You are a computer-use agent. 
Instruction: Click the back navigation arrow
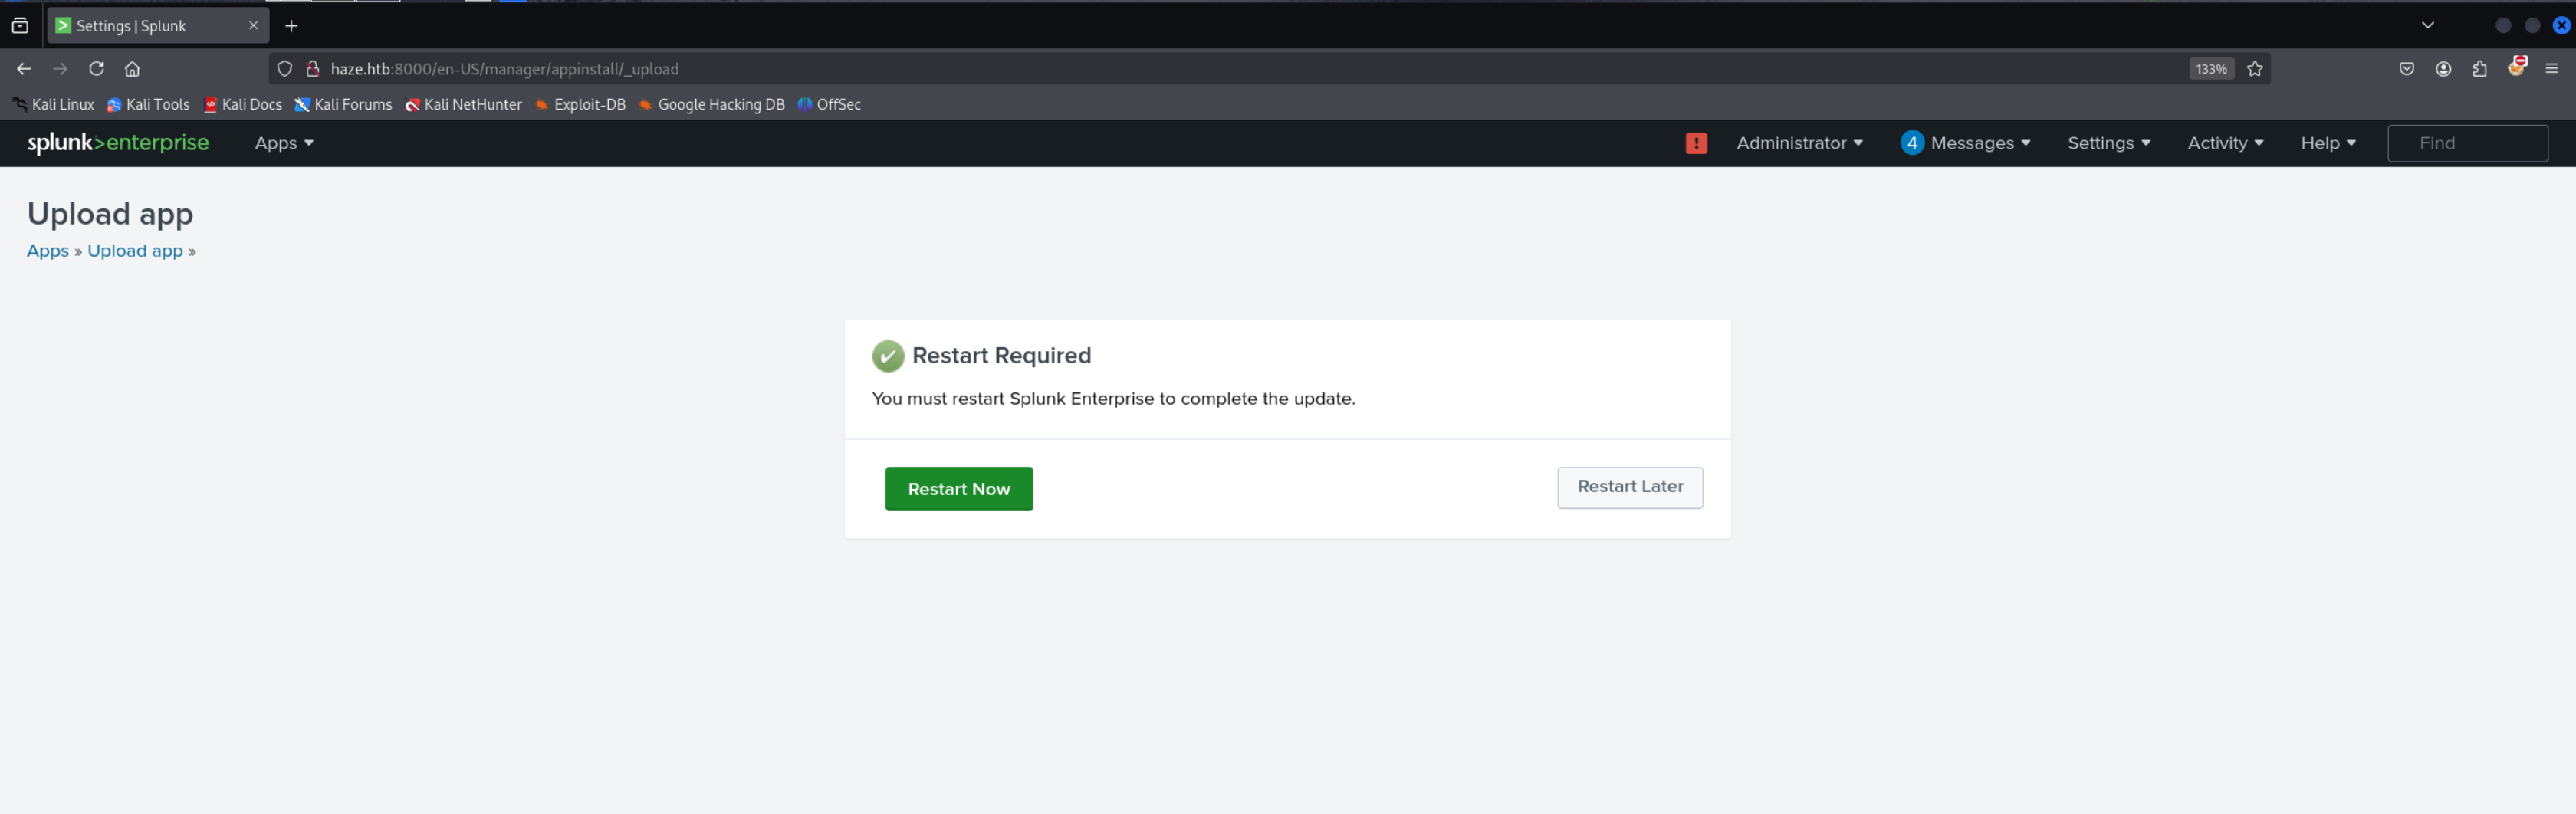point(24,69)
